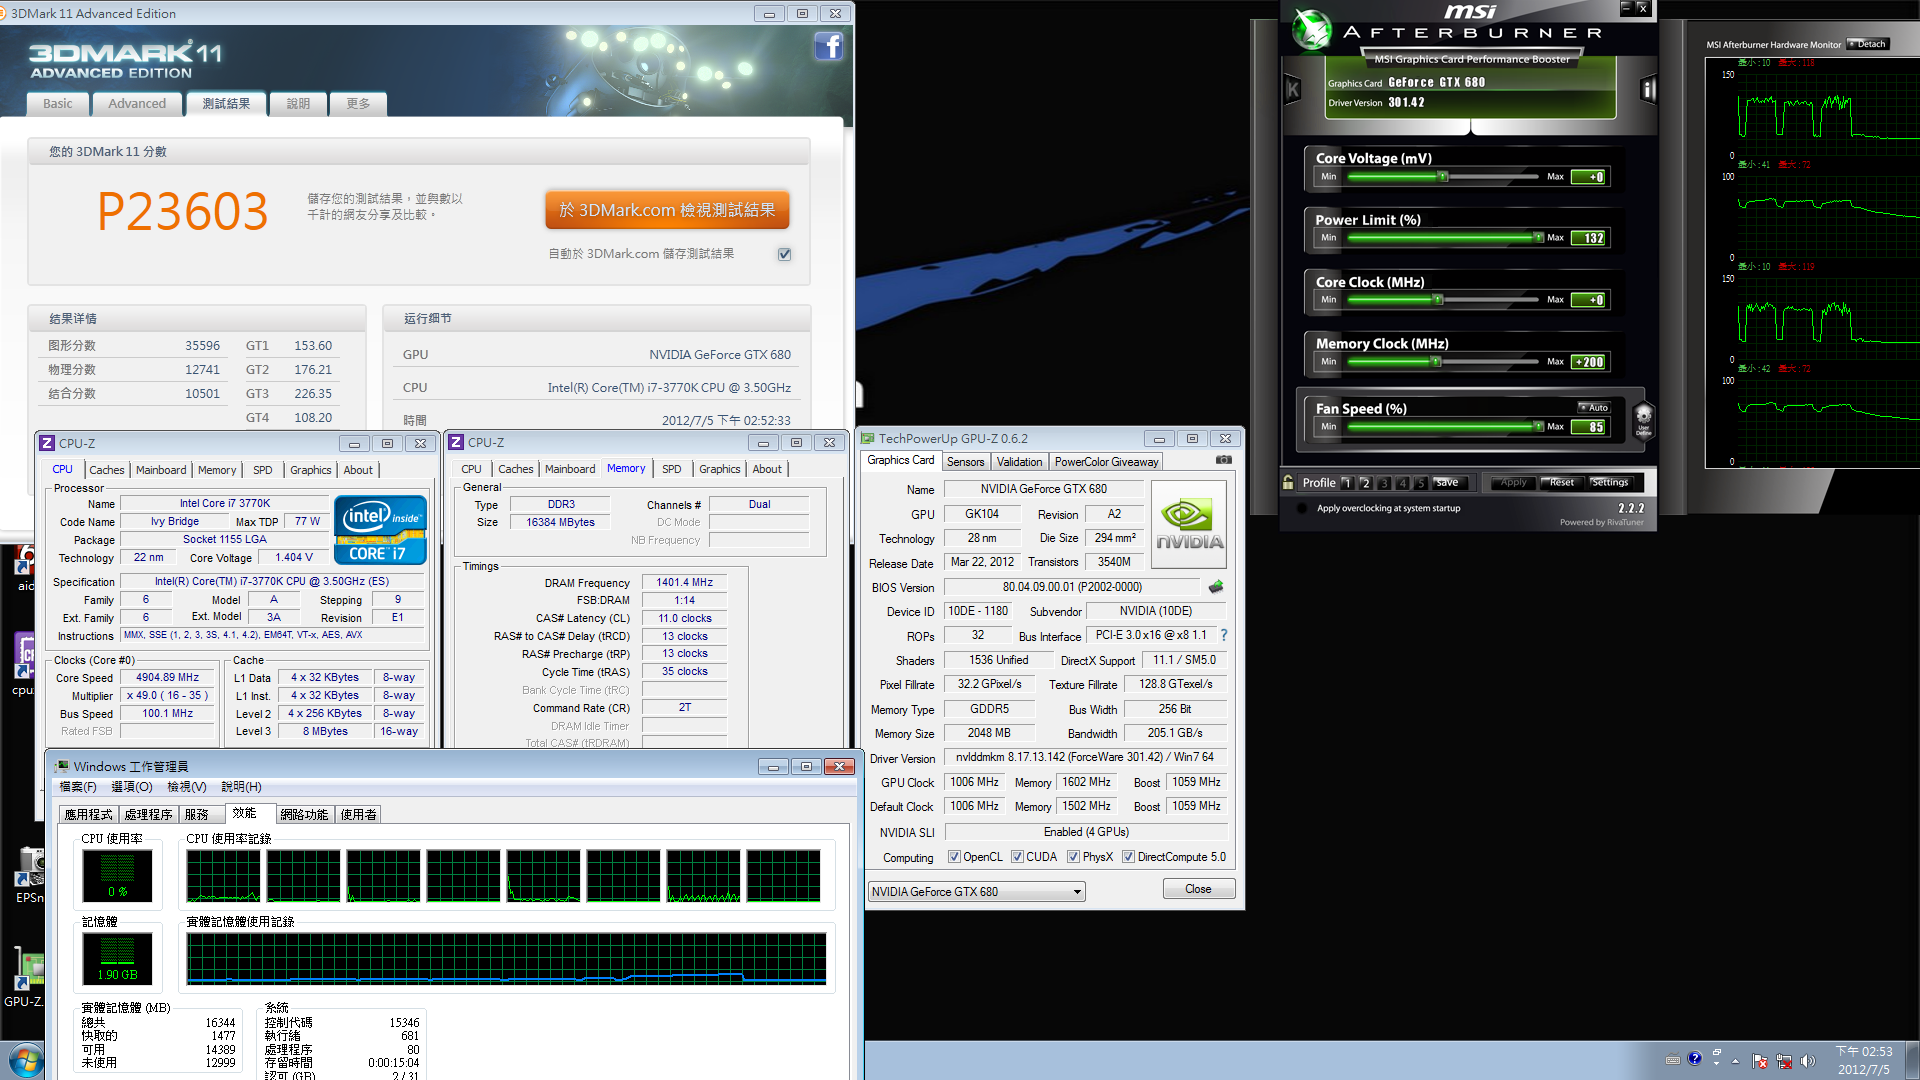Take a GPU-Z screenshot with the camera icon

pyautogui.click(x=1224, y=460)
